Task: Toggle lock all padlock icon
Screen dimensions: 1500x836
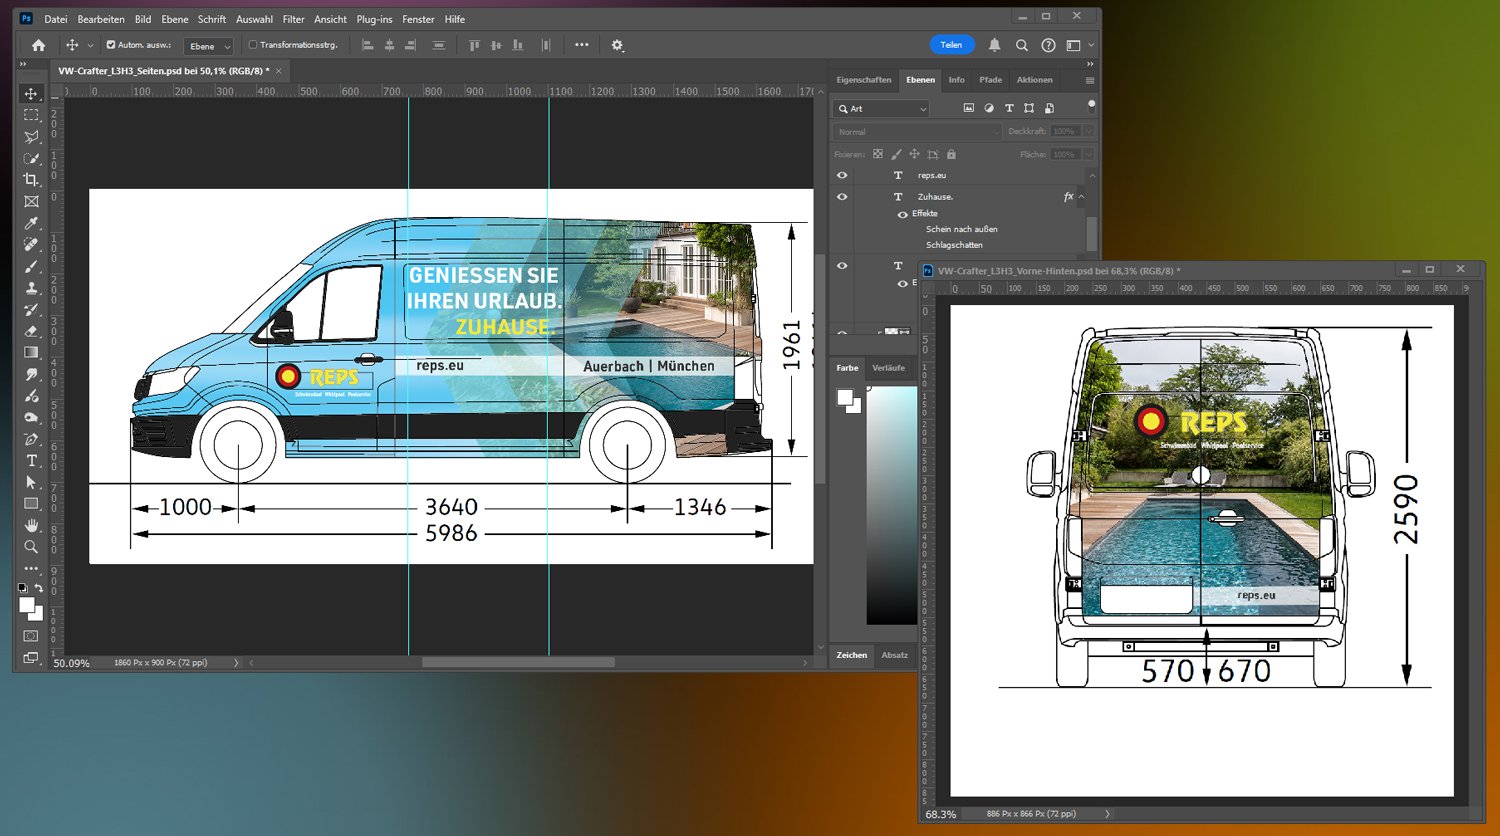Action: (x=951, y=154)
